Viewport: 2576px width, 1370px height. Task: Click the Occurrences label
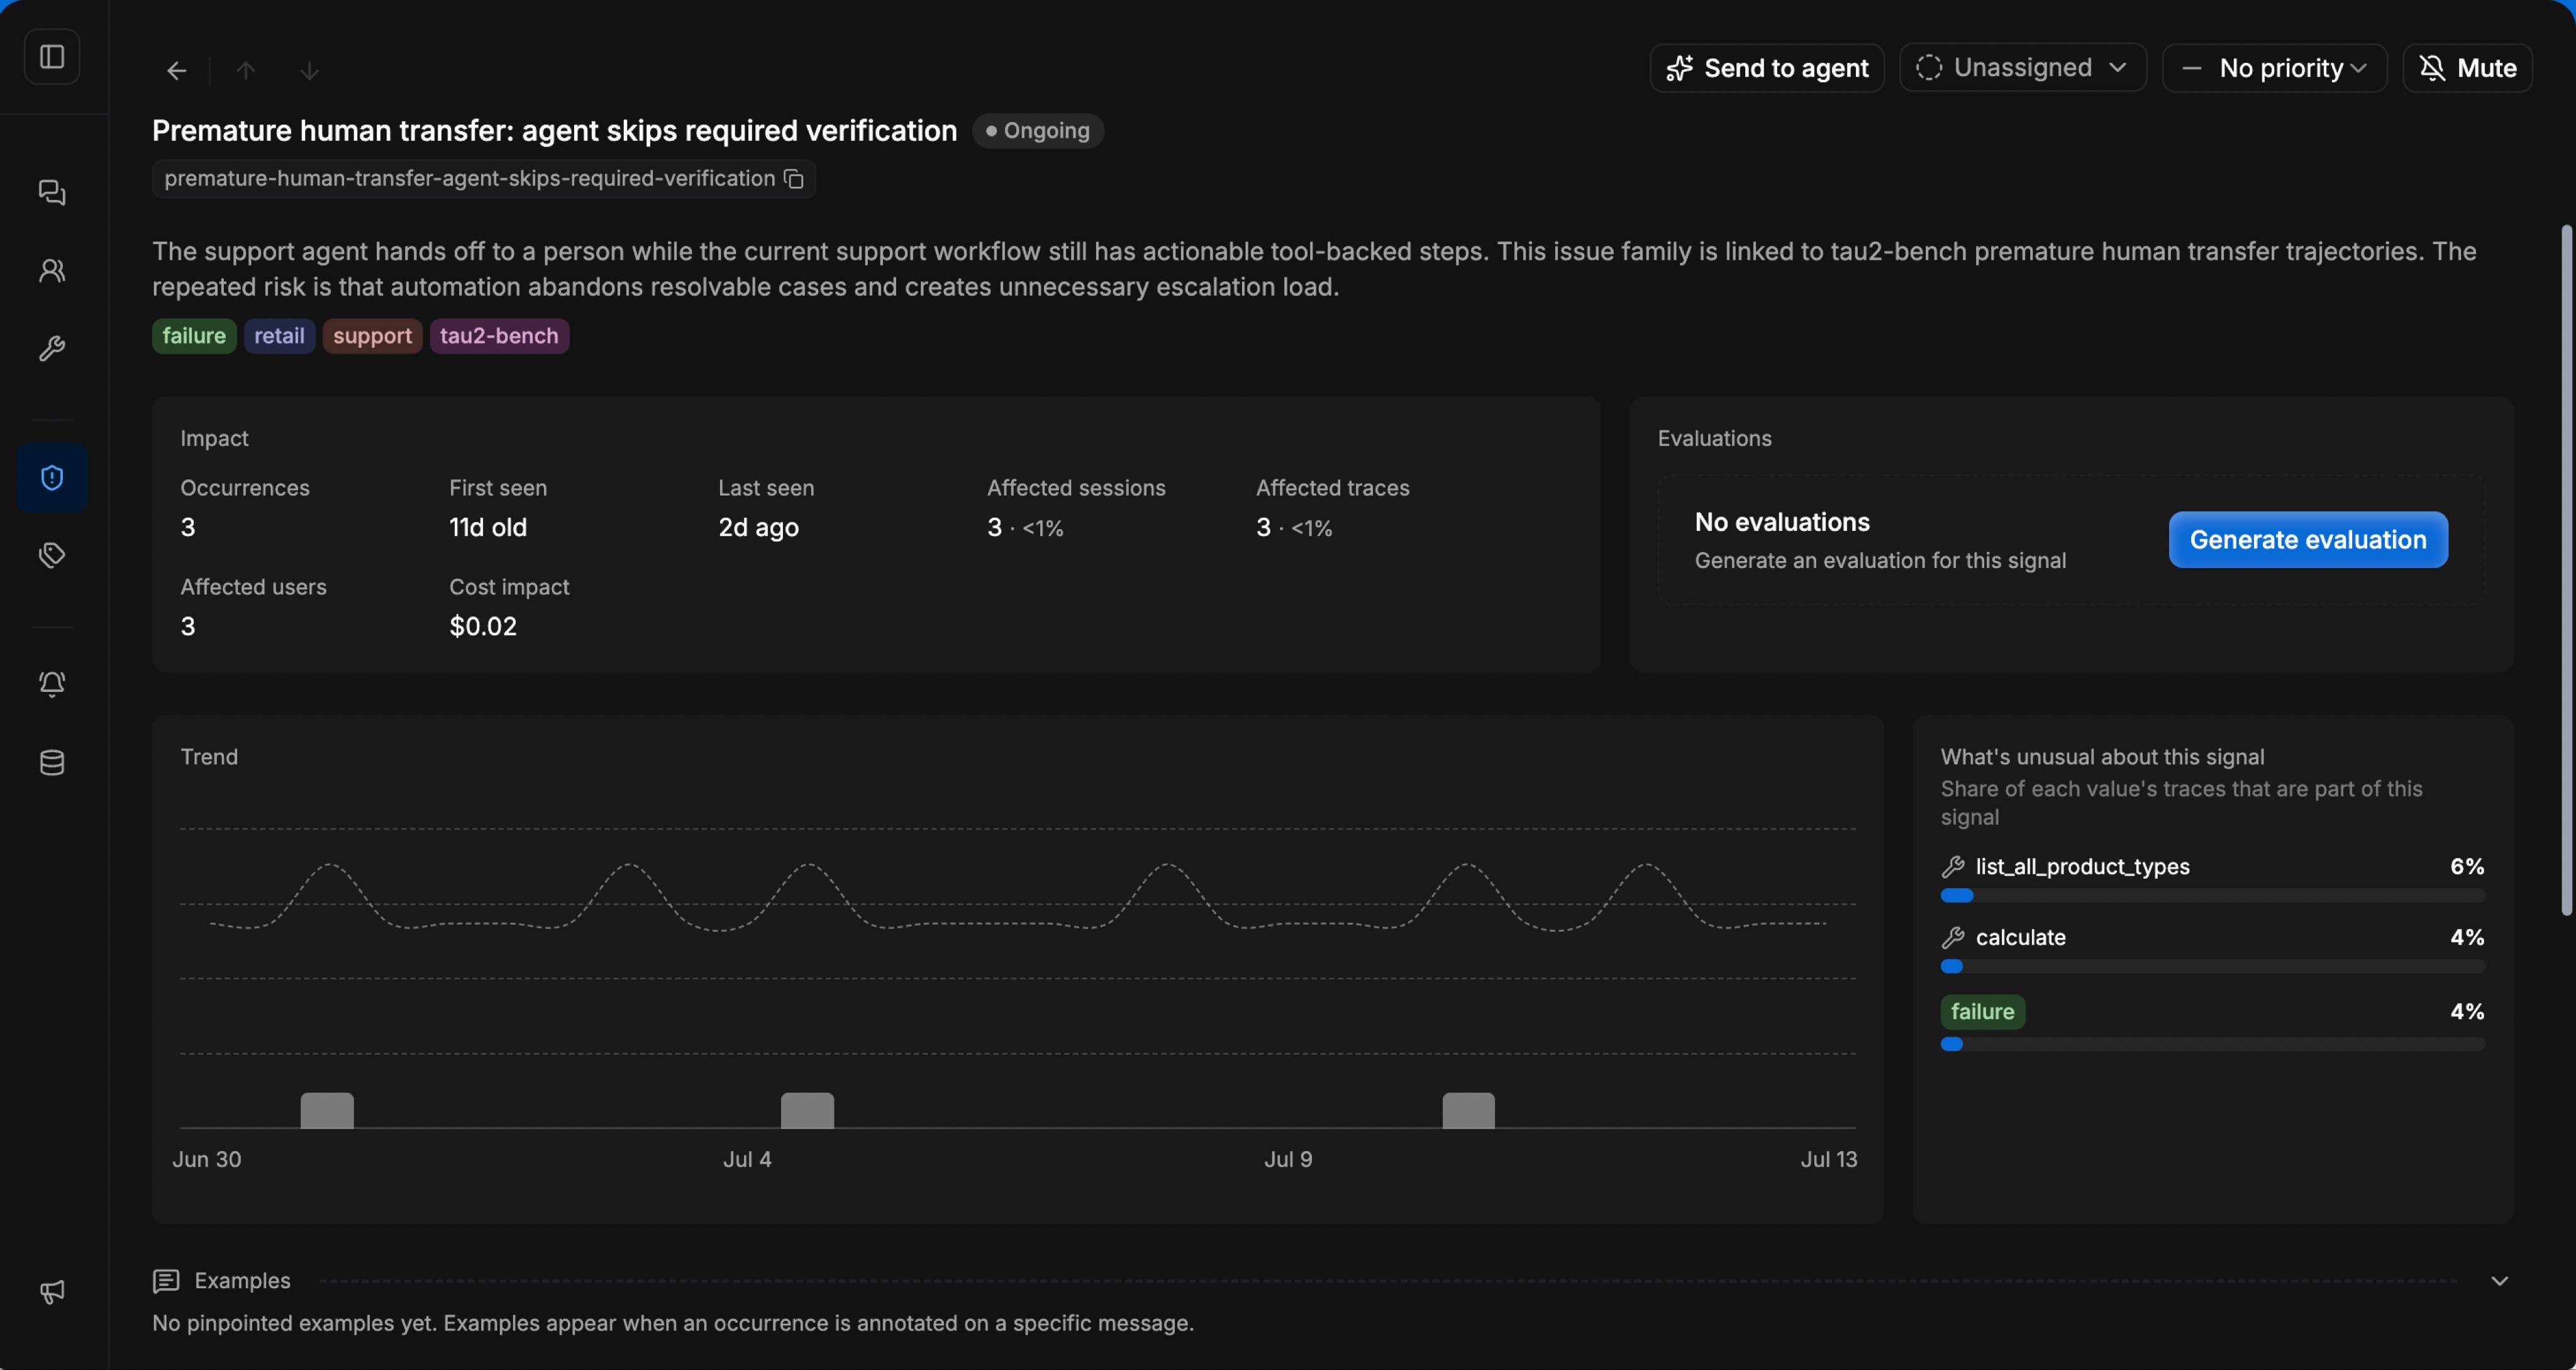(x=245, y=488)
